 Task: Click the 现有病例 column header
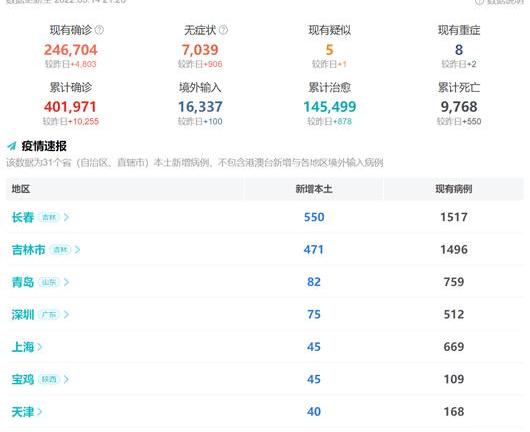coord(454,189)
